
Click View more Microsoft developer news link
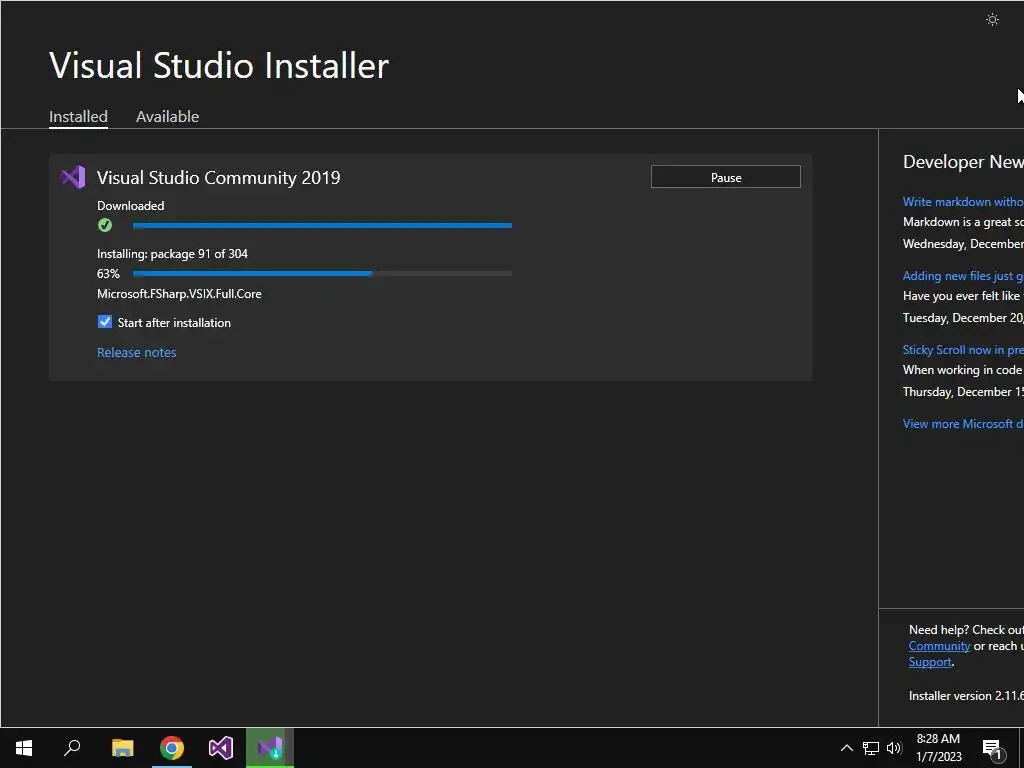pyautogui.click(x=963, y=424)
